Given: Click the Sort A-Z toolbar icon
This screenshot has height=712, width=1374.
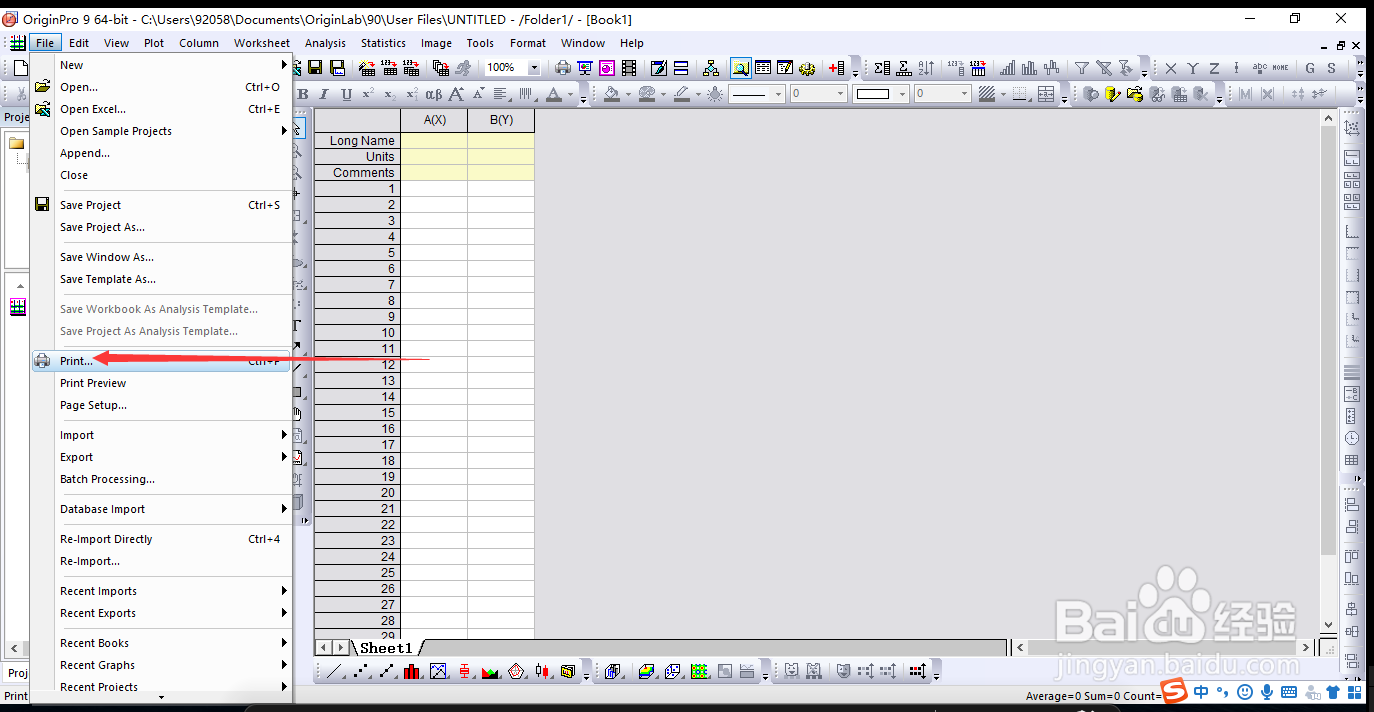Looking at the screenshot, I should pyautogui.click(x=927, y=68).
